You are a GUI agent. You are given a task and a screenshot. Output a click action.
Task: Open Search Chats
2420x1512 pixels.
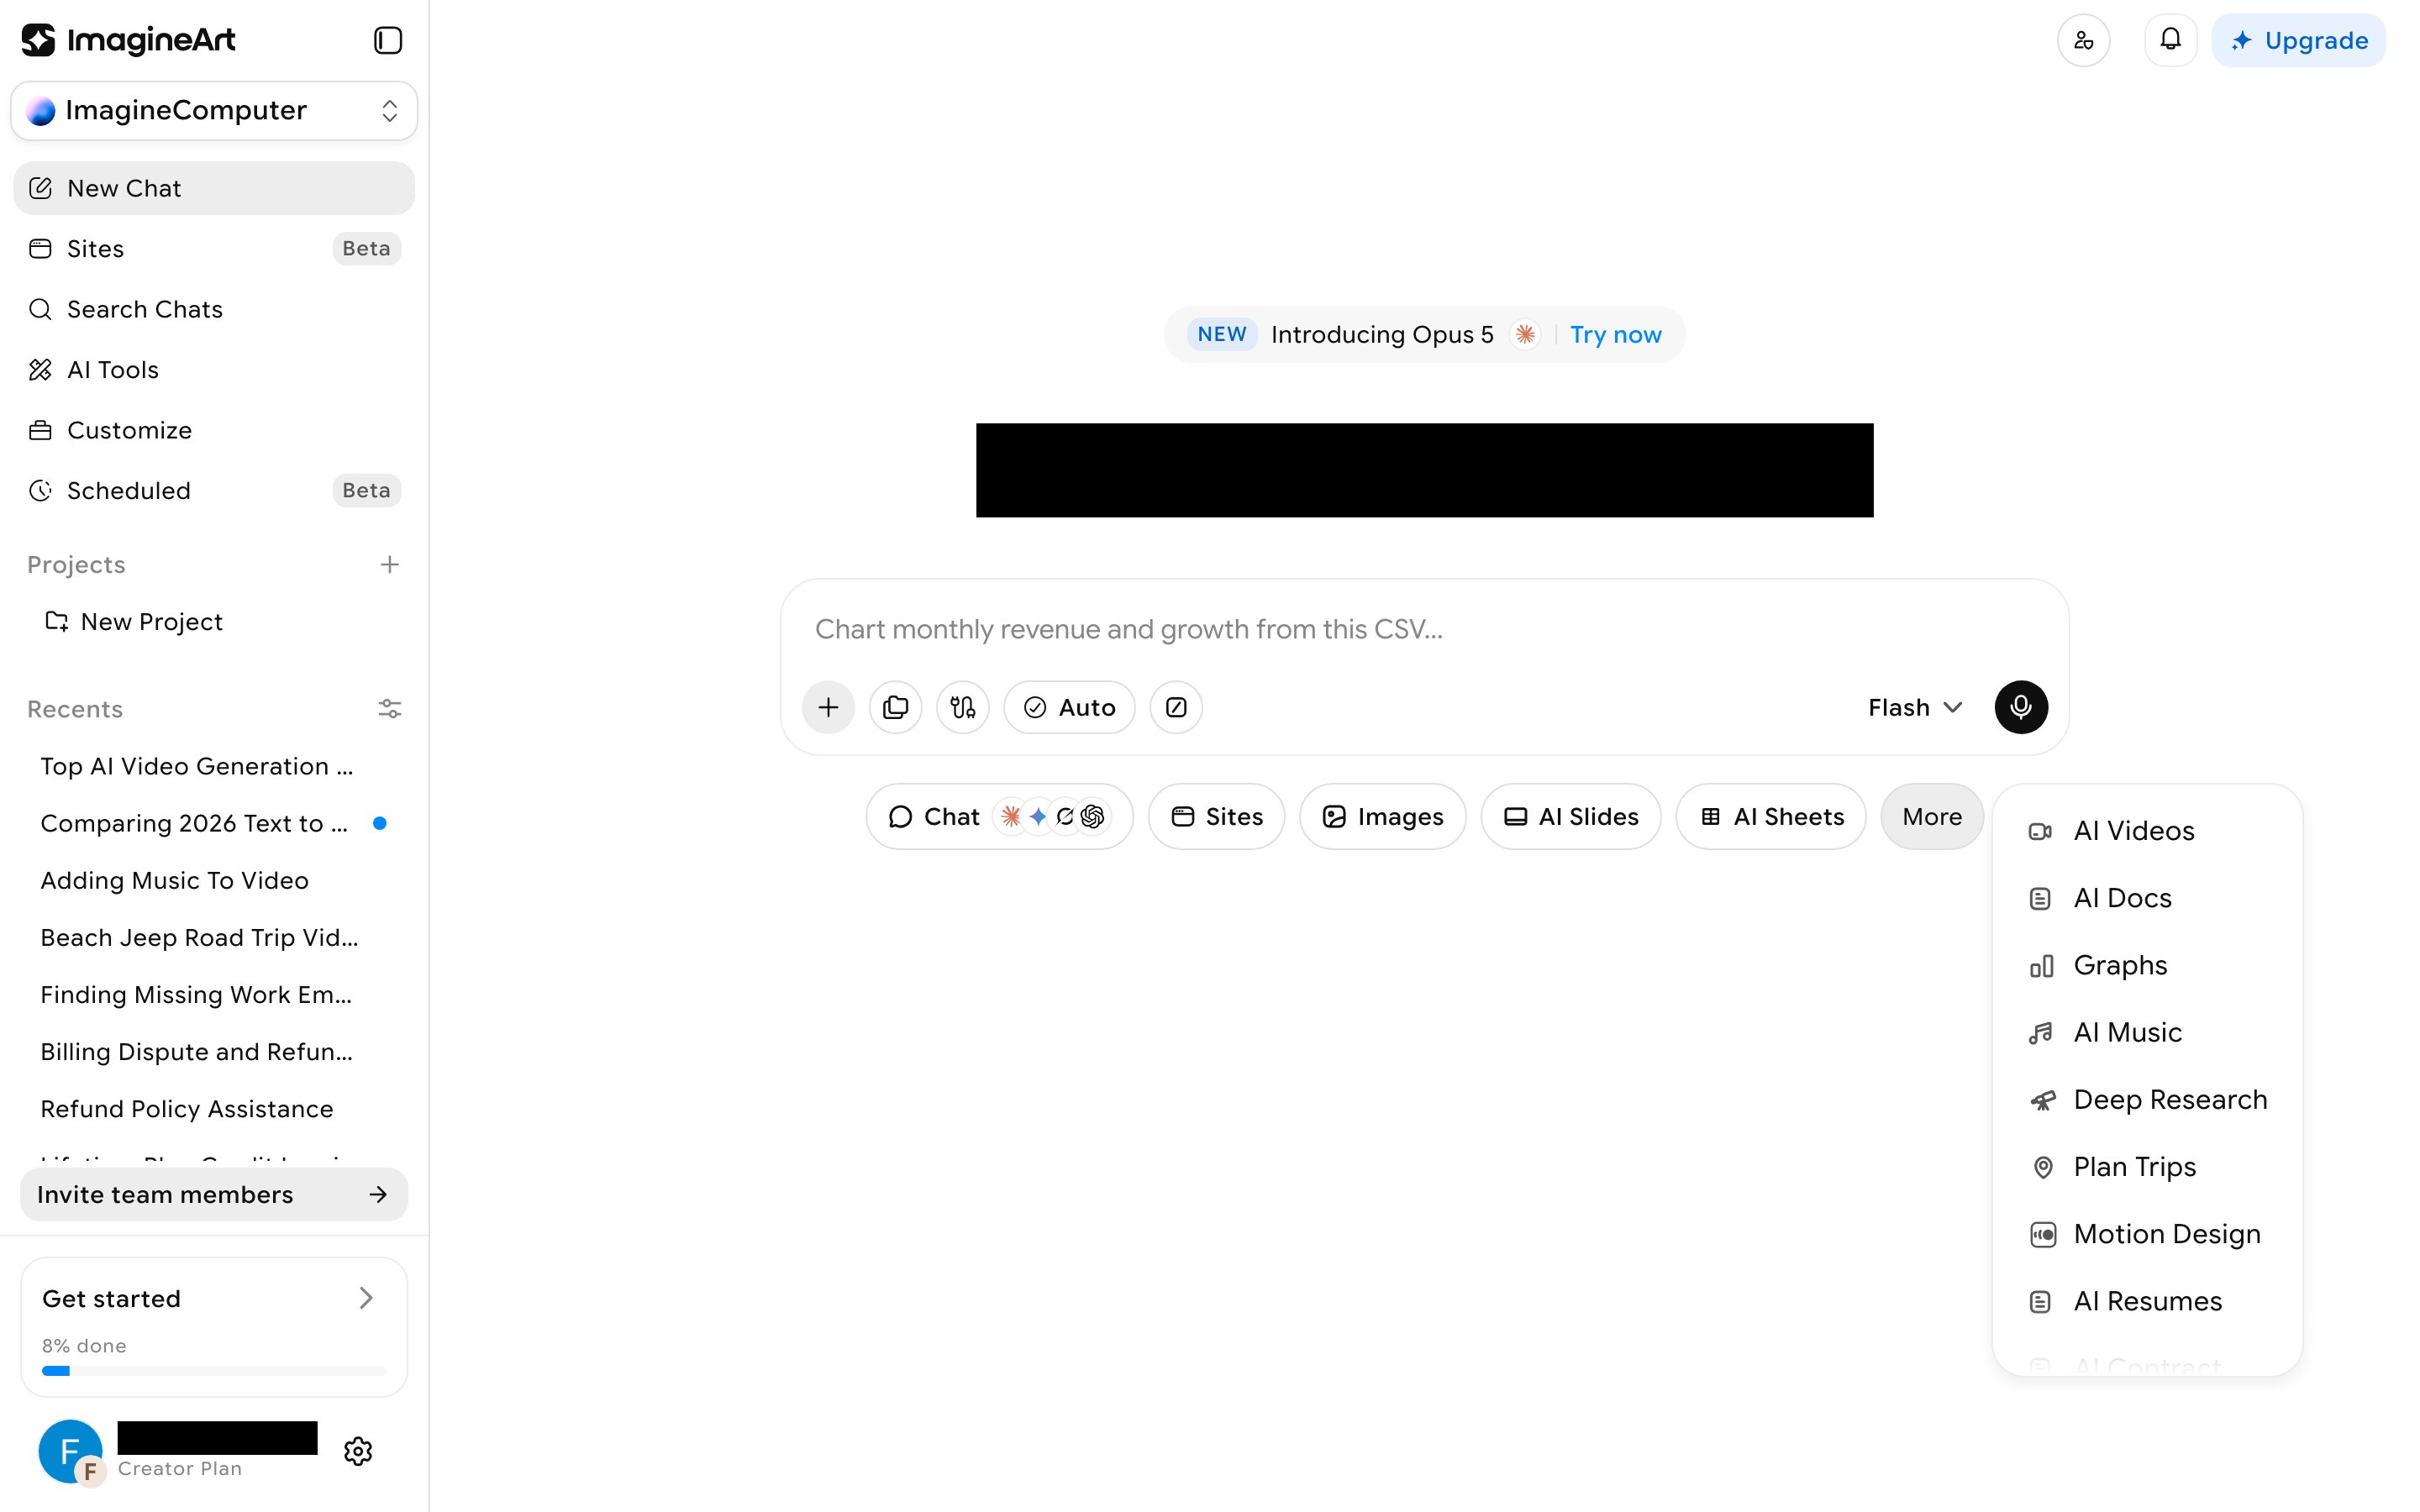pyautogui.click(x=214, y=309)
